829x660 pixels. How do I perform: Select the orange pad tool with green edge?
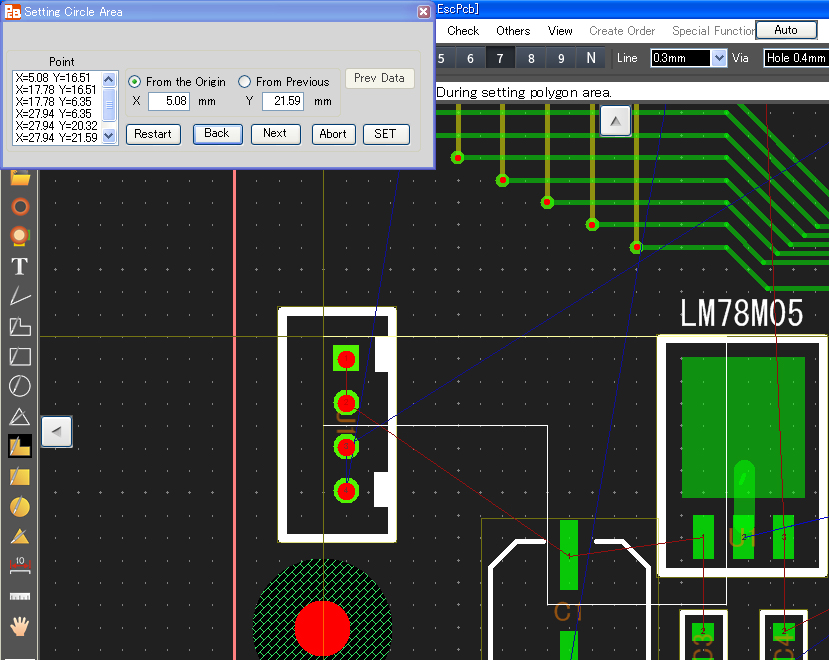pyautogui.click(x=20, y=236)
